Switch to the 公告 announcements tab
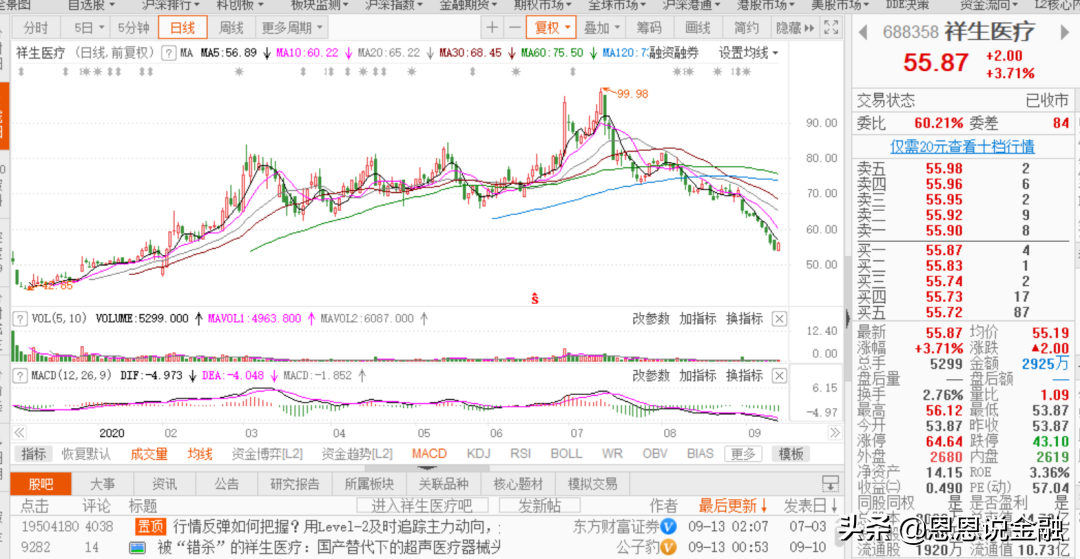Screen dimensions: 1080x559 point(227,483)
